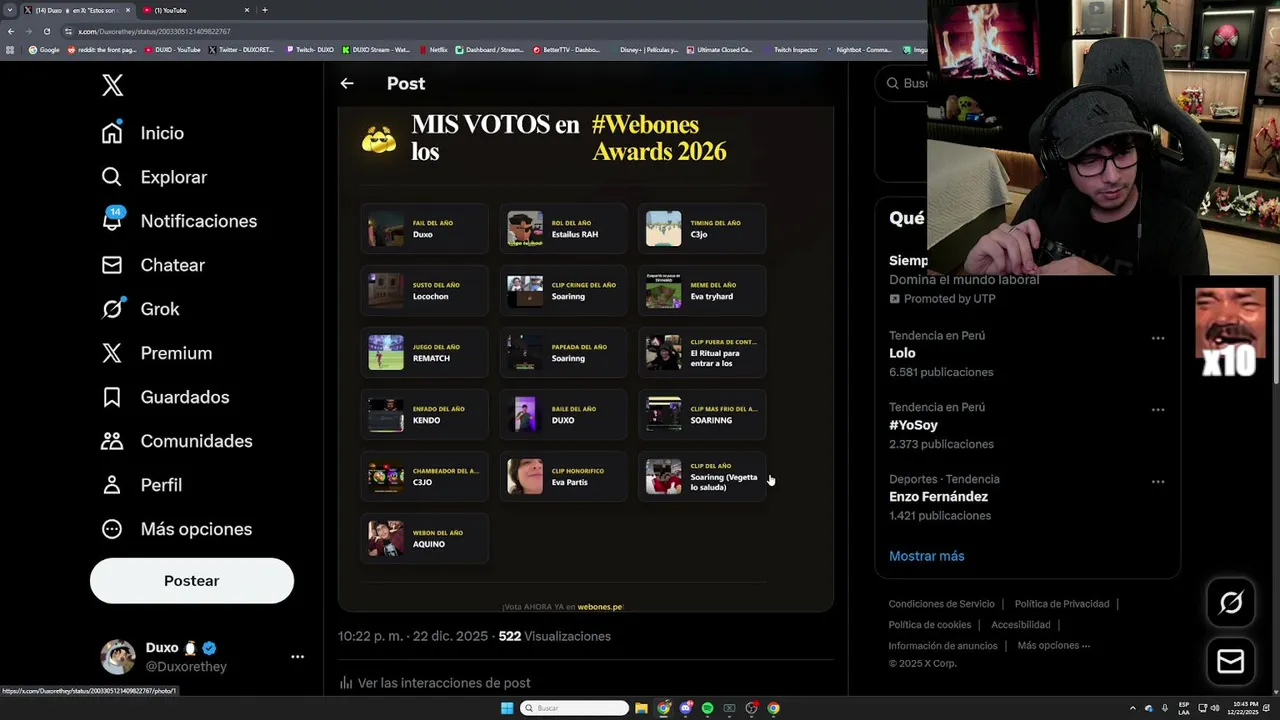Open Información de anuncios footer link
This screenshot has width=1280, height=720.
click(x=943, y=646)
